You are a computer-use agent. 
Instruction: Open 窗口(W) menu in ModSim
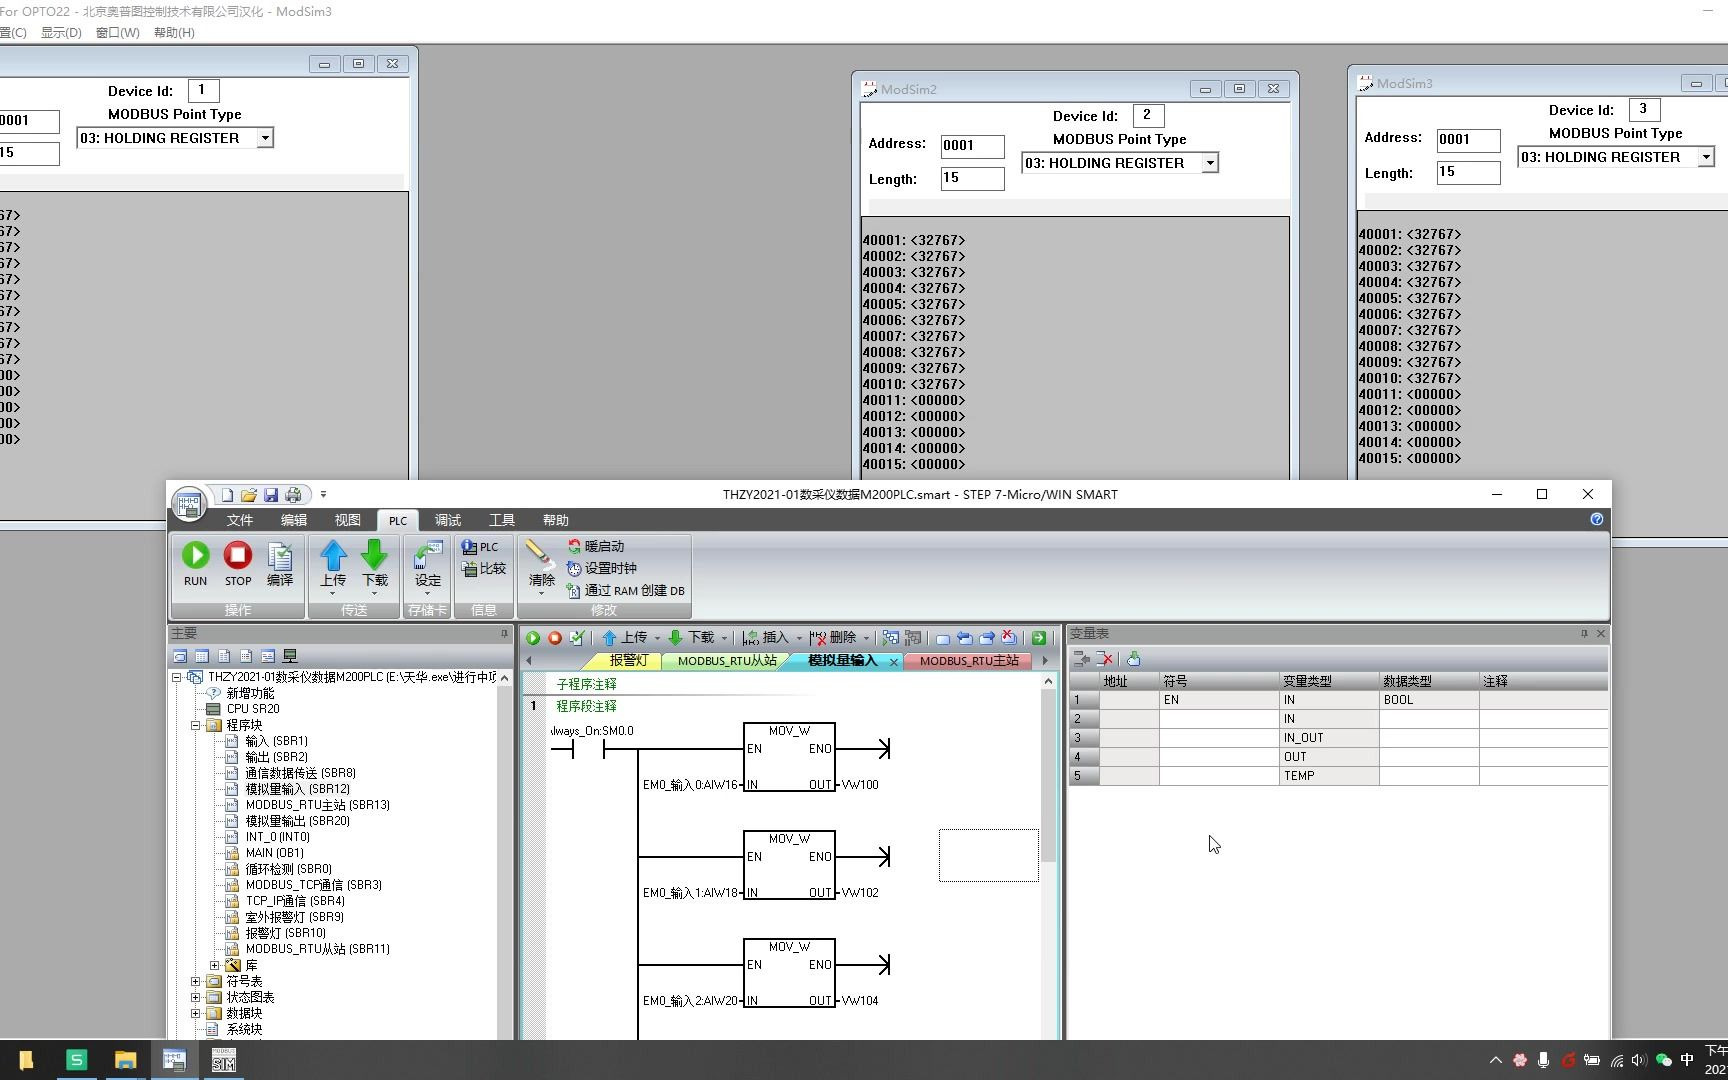pyautogui.click(x=118, y=33)
